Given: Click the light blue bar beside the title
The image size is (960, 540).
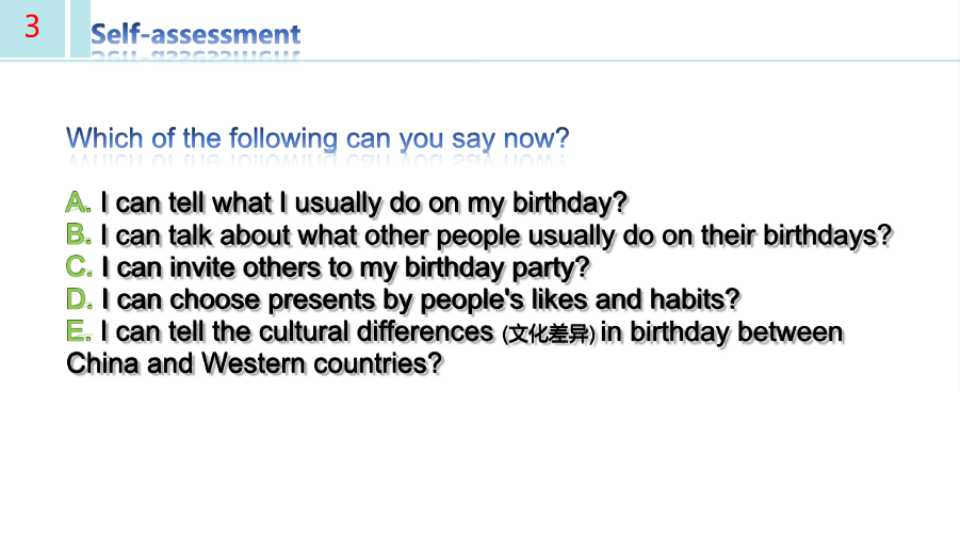Looking at the screenshot, I should click(80, 28).
